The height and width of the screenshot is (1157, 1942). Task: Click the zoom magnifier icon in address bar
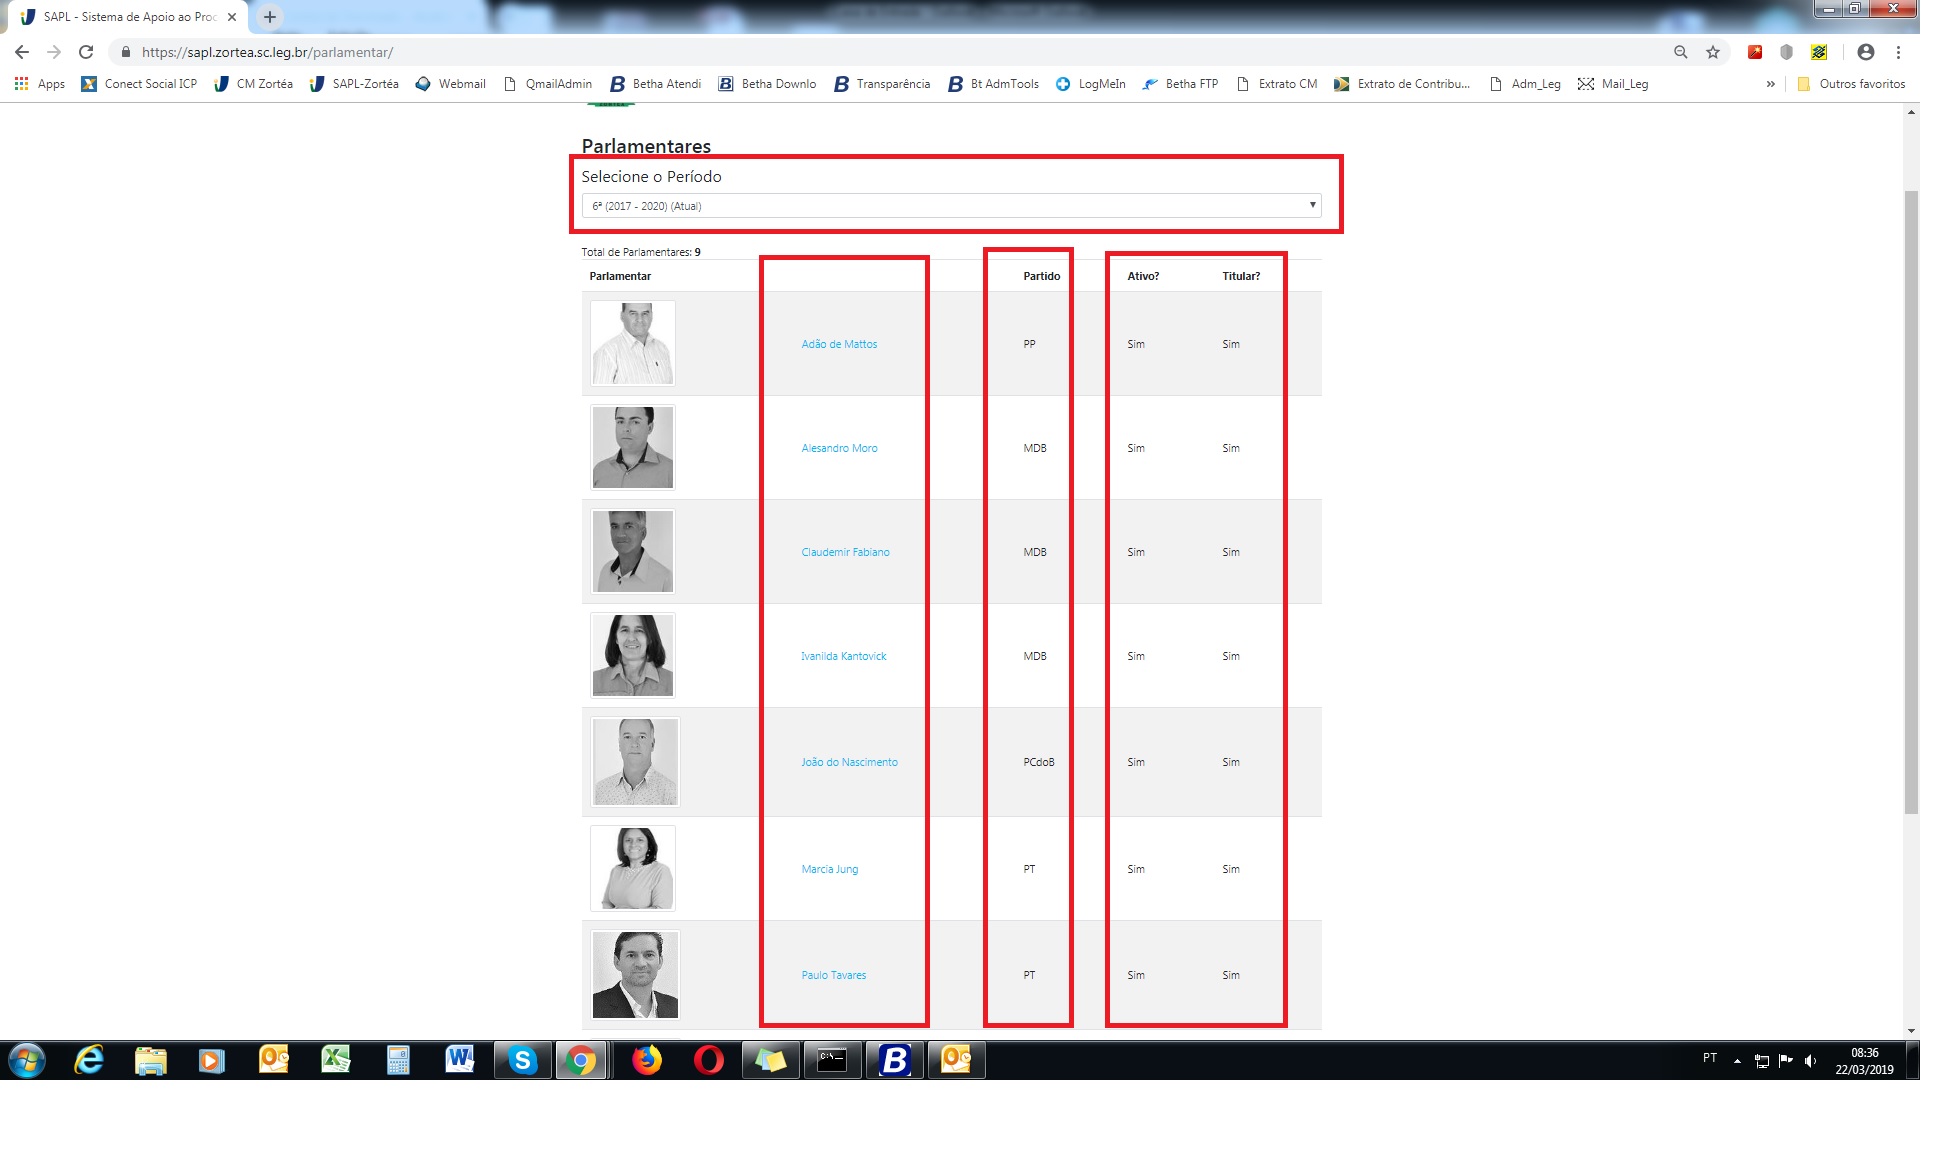click(x=1680, y=52)
